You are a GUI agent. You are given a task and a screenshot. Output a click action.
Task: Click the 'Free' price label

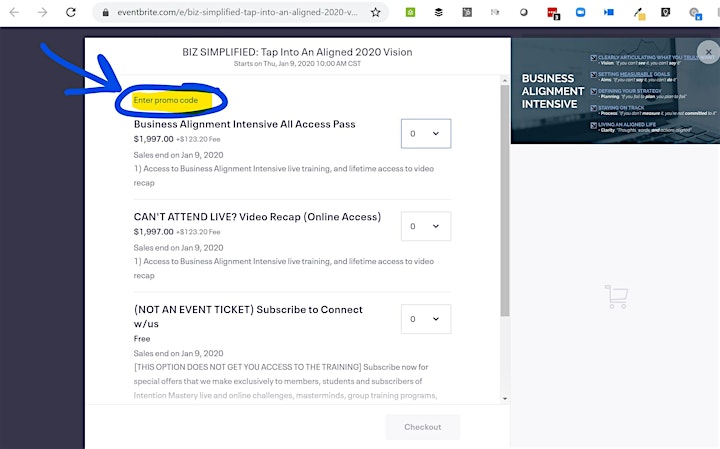click(x=142, y=339)
